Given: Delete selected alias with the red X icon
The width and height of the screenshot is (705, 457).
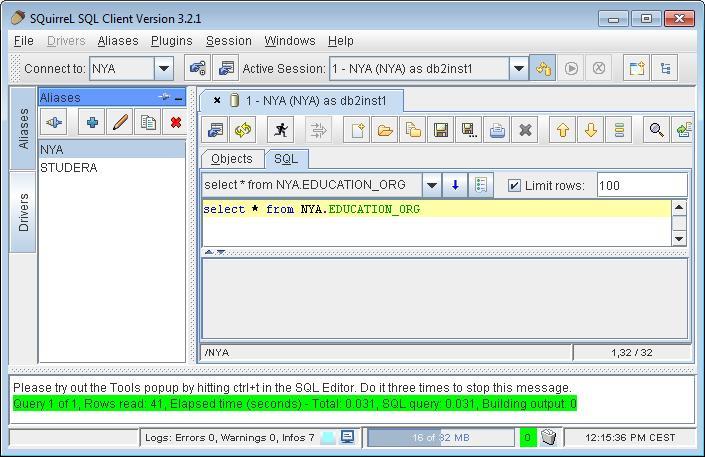Looking at the screenshot, I should coord(175,122).
